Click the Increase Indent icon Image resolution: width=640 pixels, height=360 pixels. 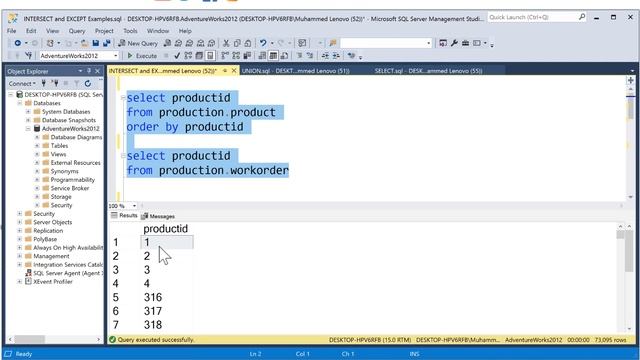[x=336, y=56]
